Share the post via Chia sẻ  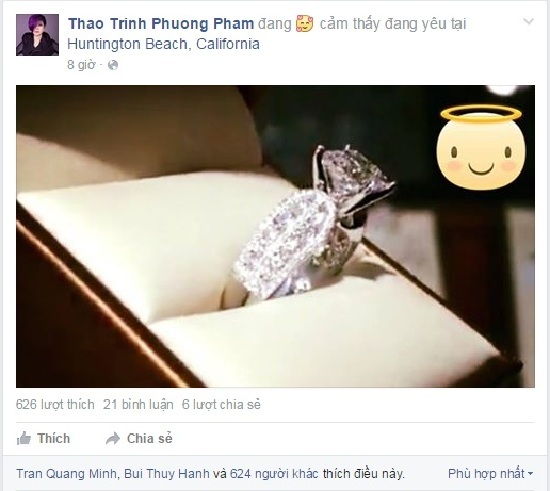coord(139,438)
